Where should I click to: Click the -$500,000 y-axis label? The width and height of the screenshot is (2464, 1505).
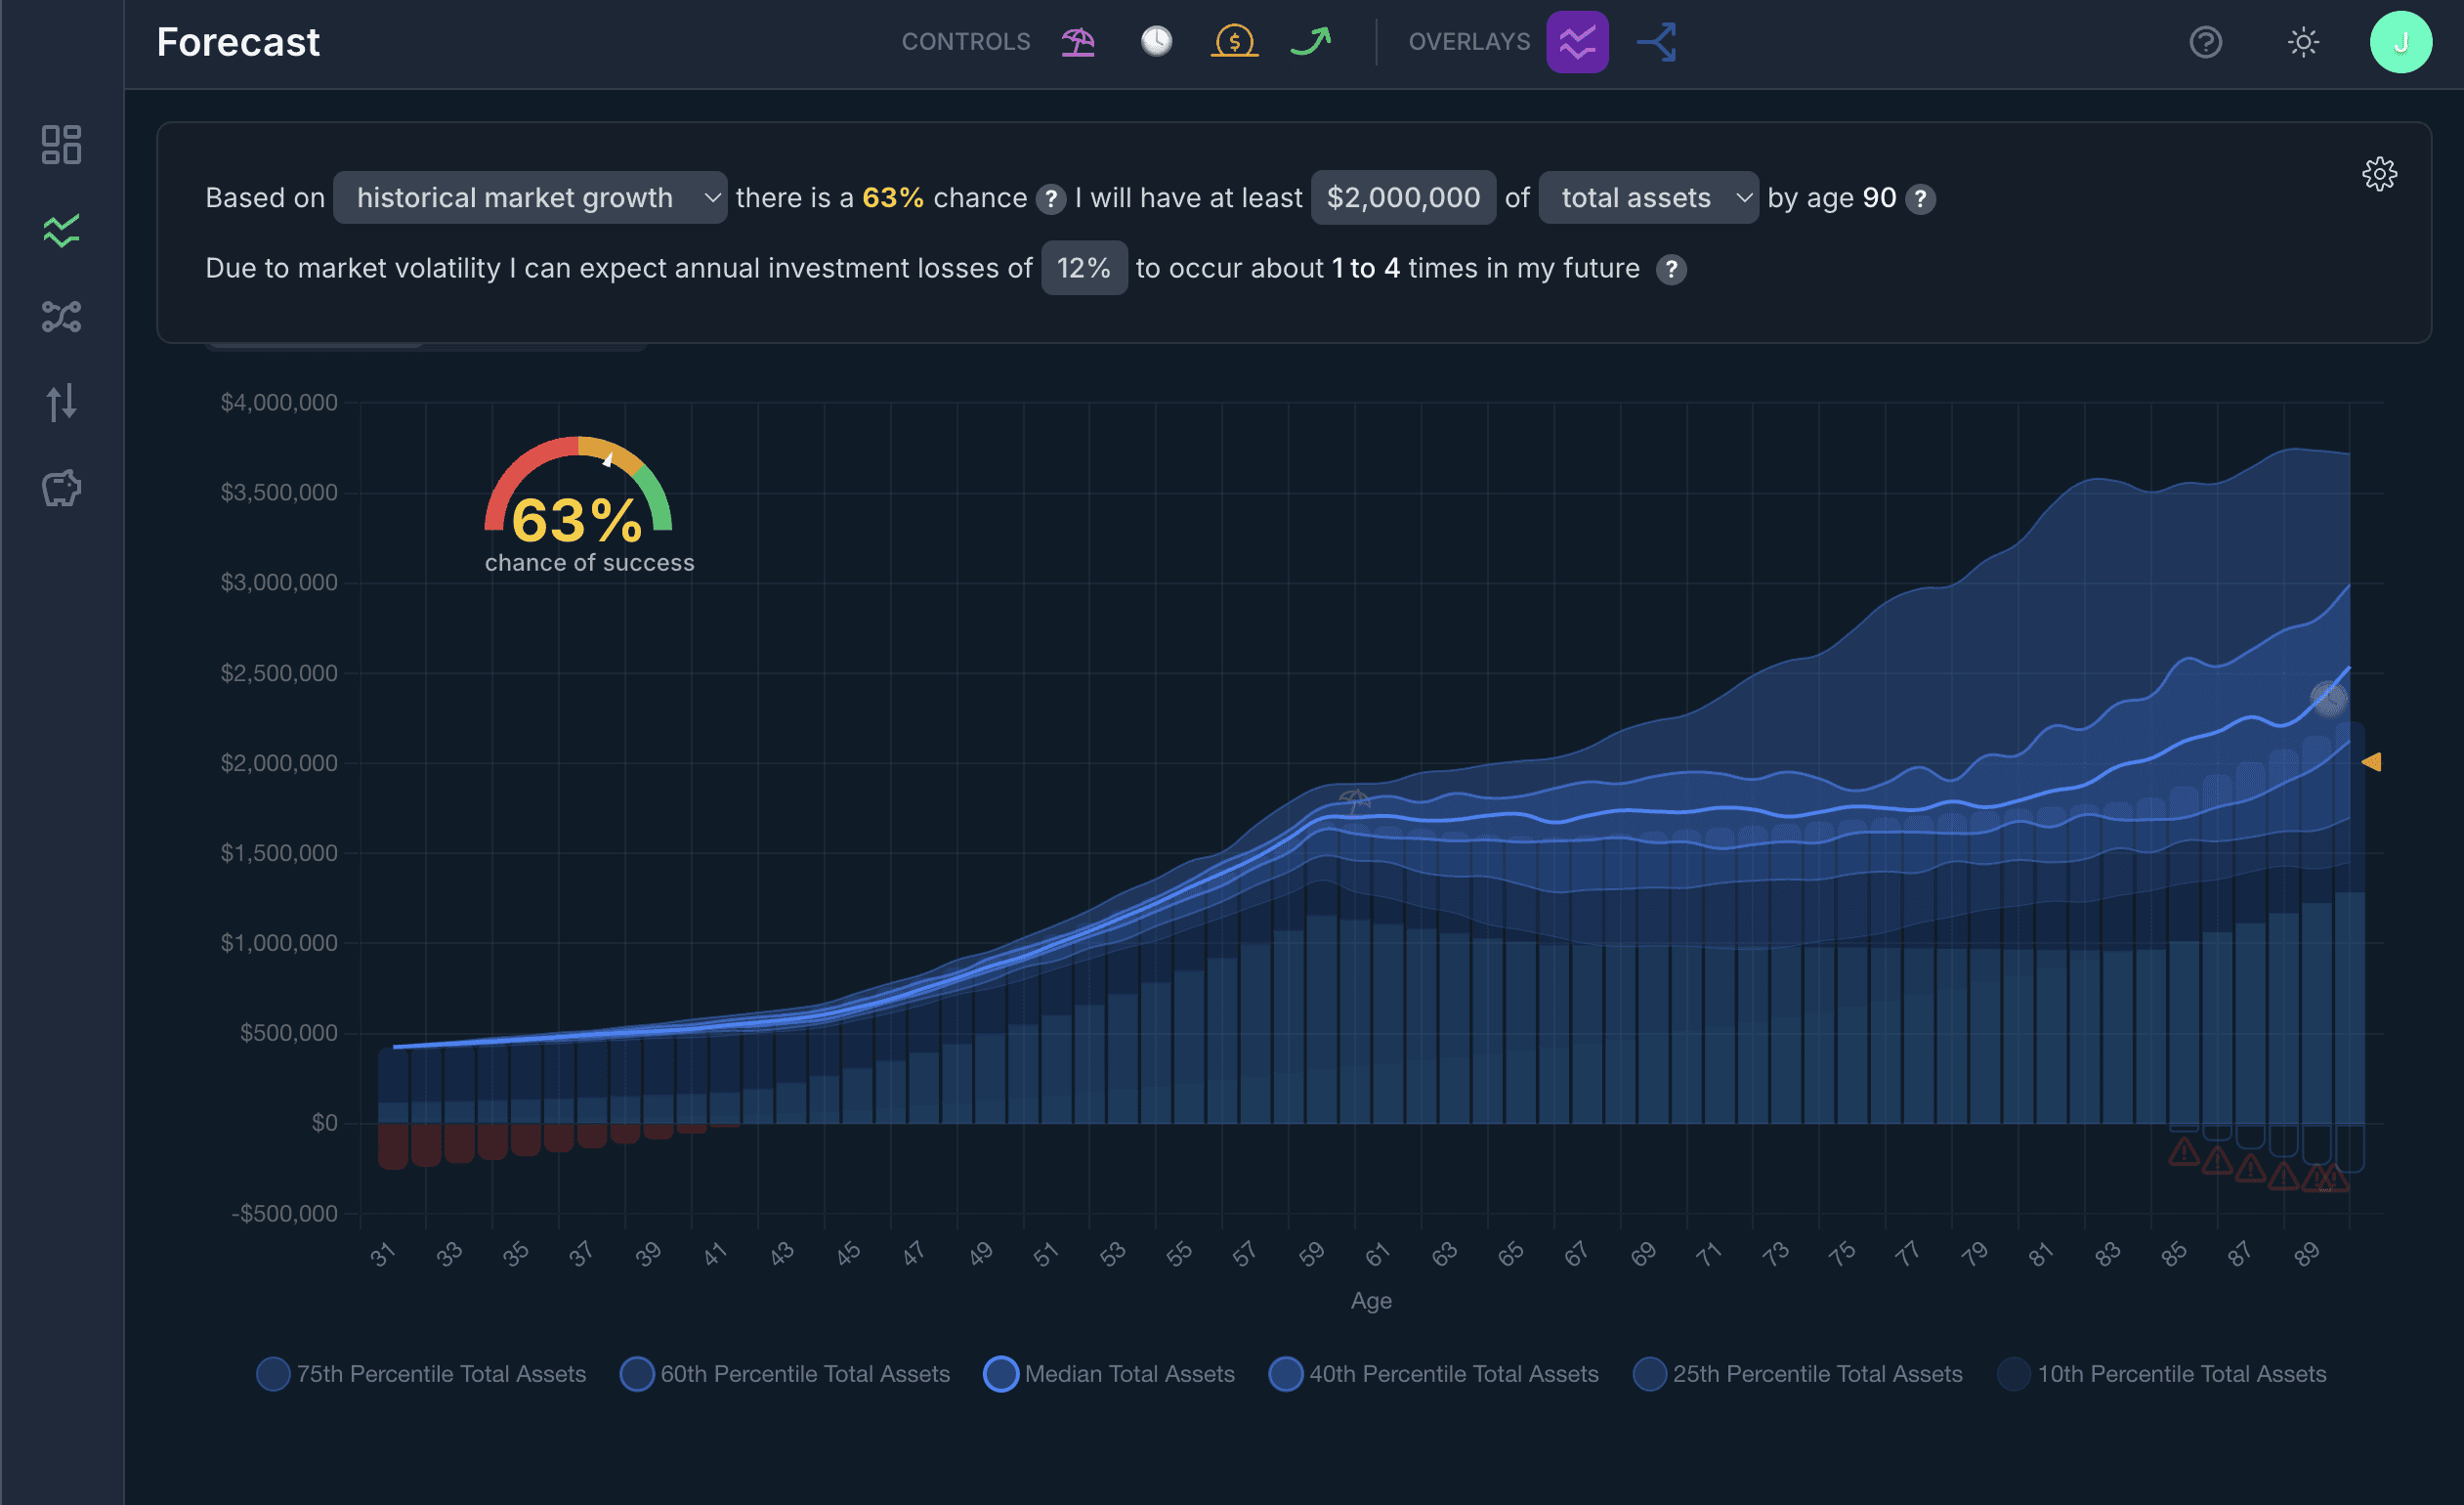click(284, 1214)
